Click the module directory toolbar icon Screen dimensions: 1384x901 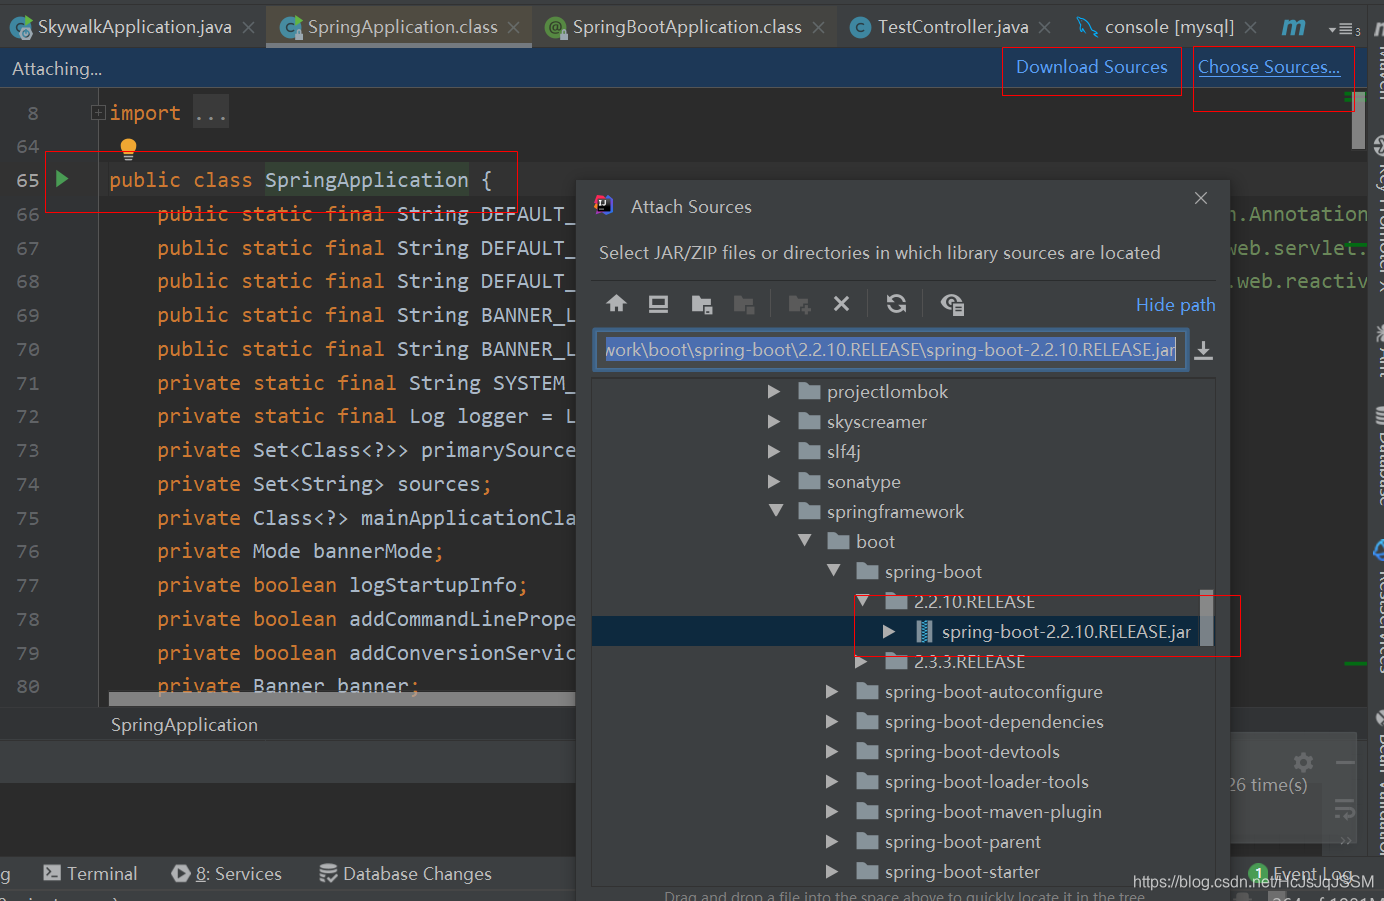tap(744, 304)
